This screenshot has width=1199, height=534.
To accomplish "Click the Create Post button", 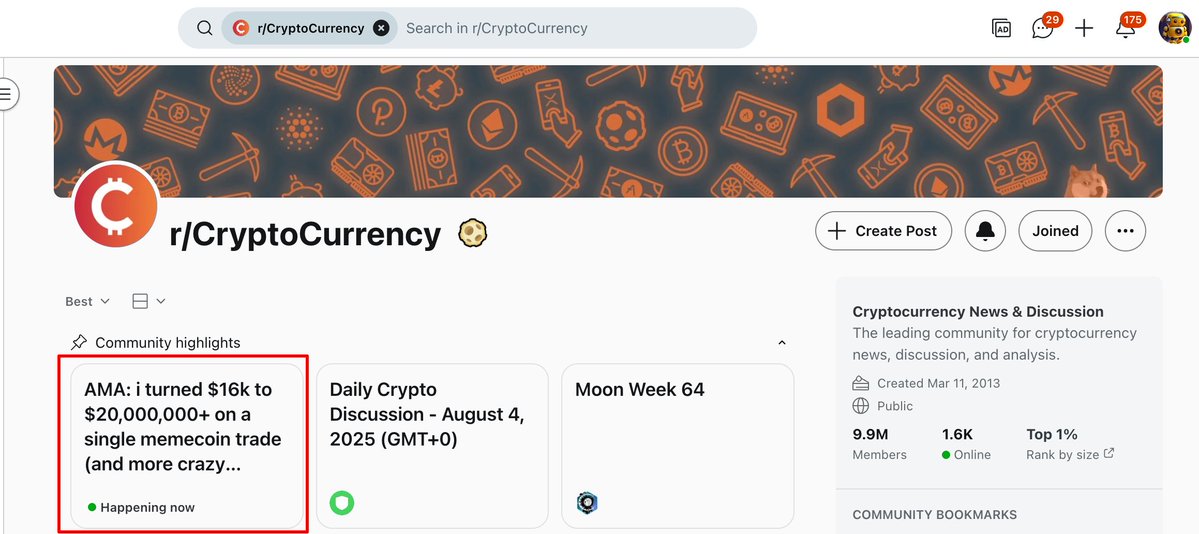I will click(x=883, y=231).
